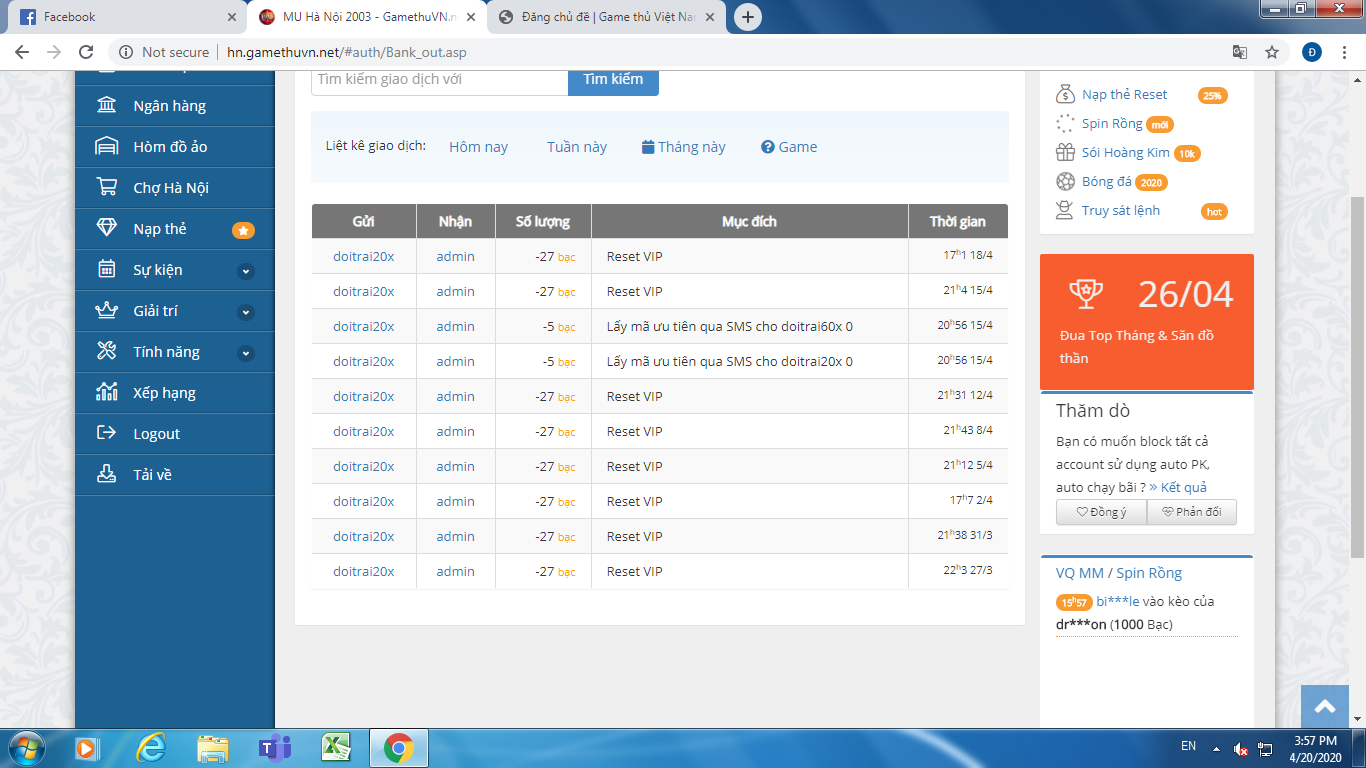Click the bank icon beside Ngân hàng

click(106, 106)
